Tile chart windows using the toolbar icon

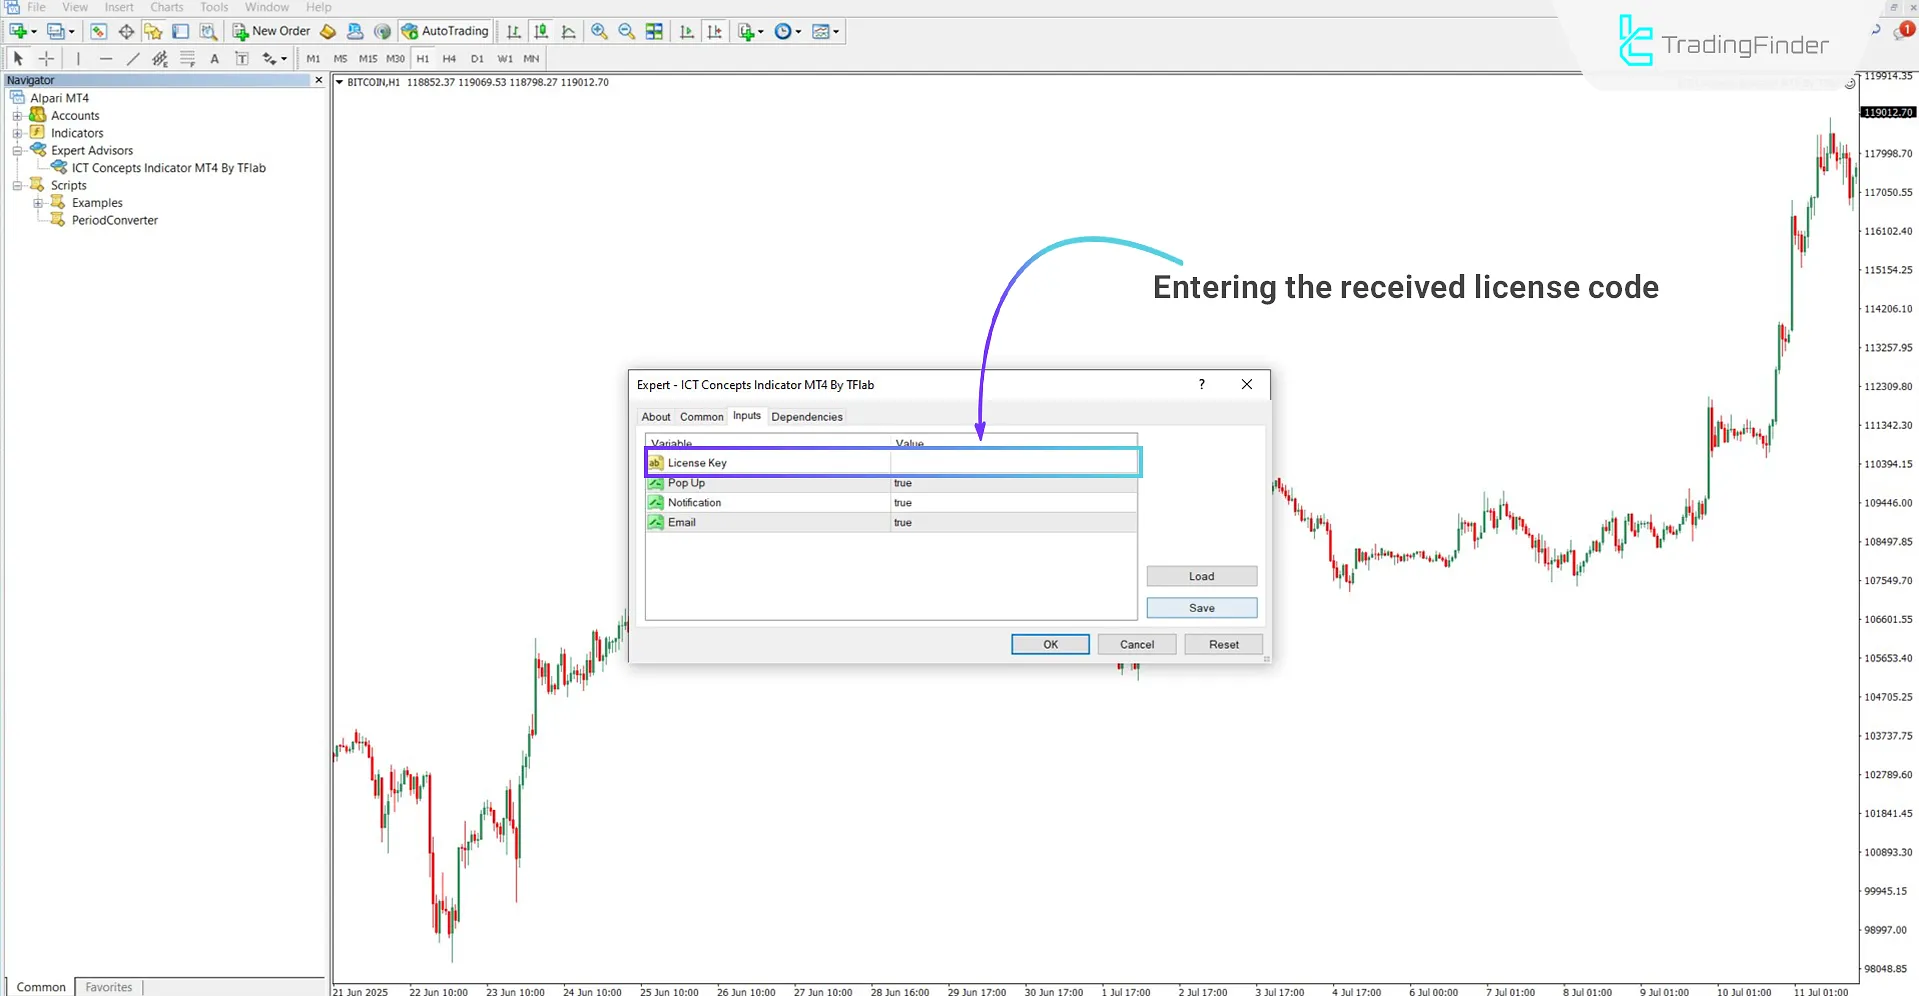[x=654, y=31]
